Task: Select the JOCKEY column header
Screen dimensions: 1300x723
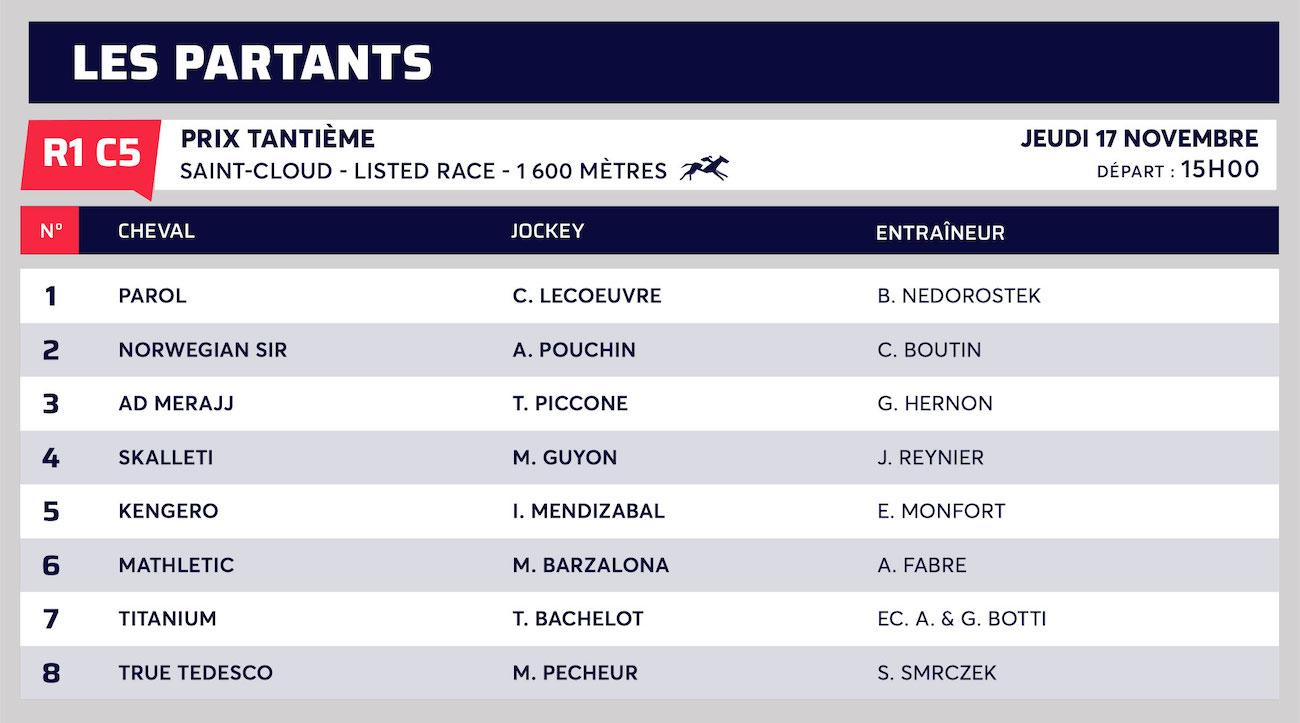Action: click(547, 231)
